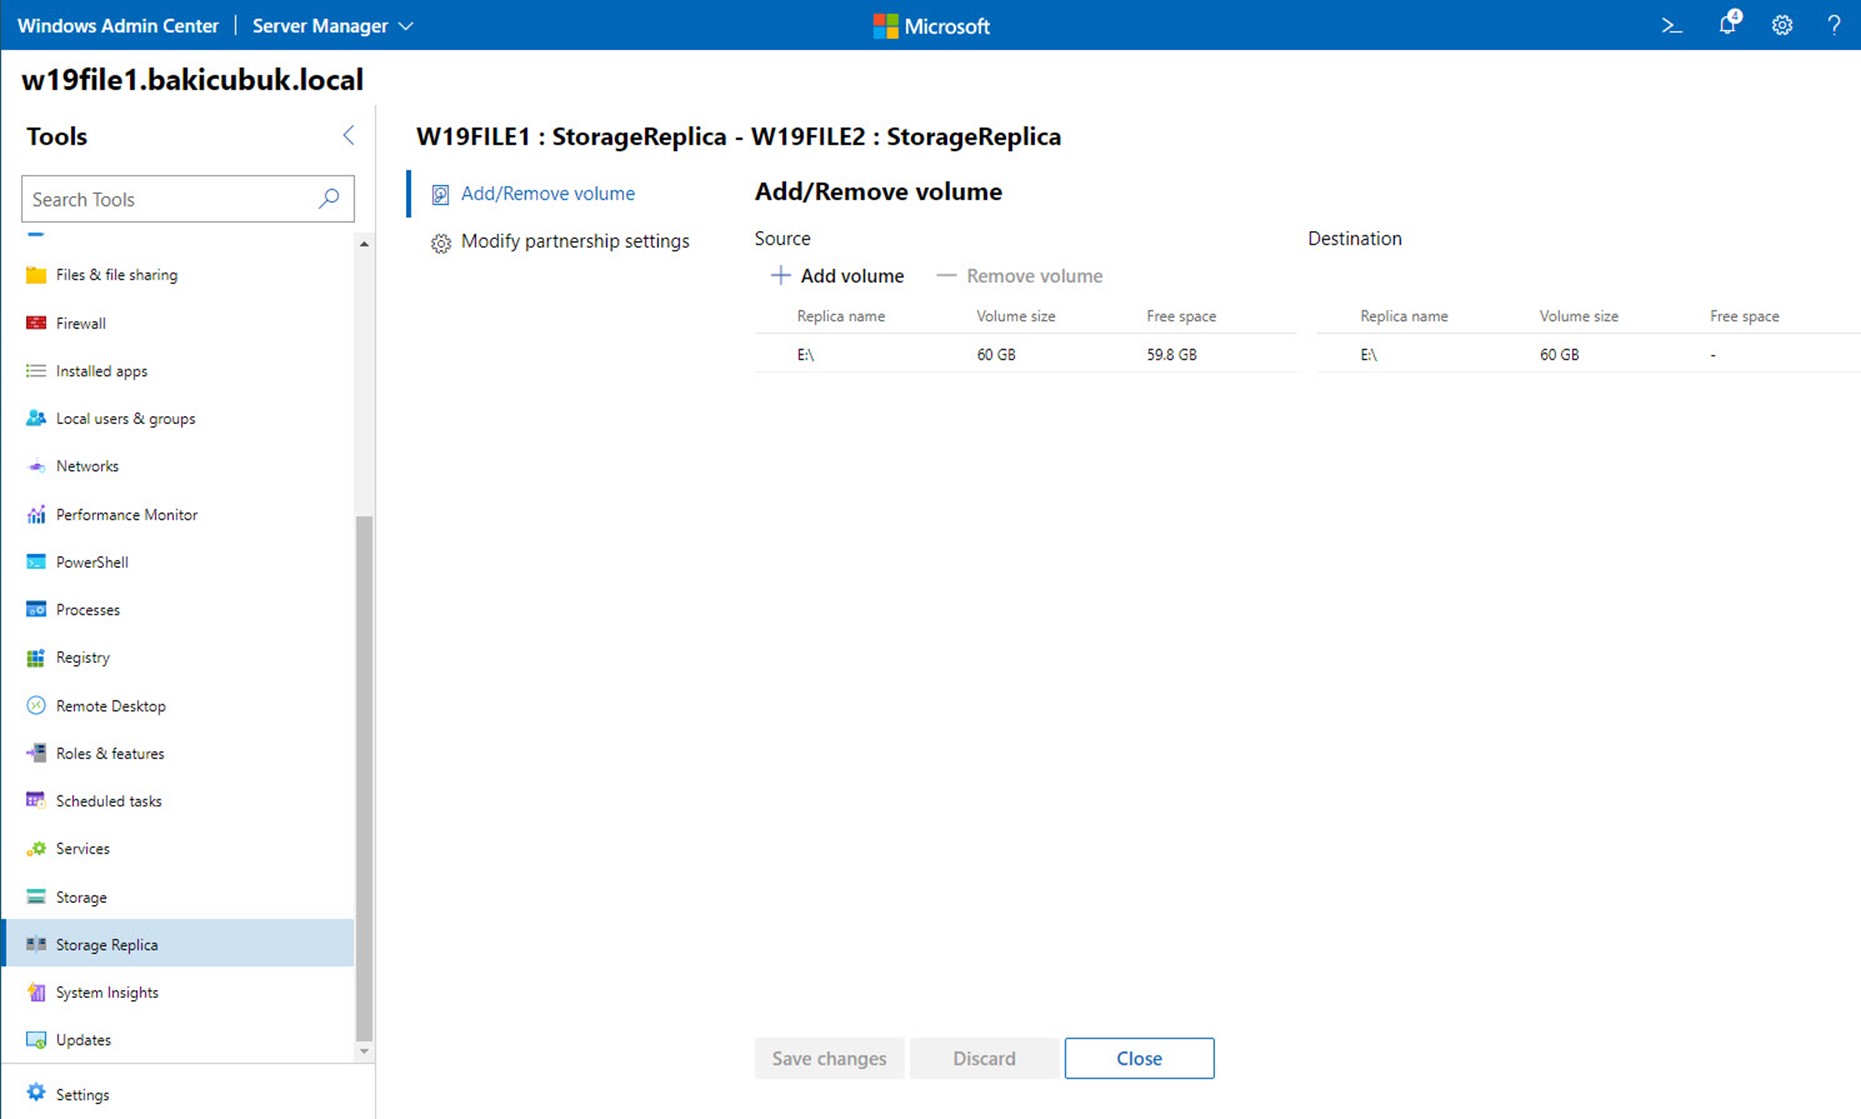Collapse the Tools pane chevron

coord(348,135)
